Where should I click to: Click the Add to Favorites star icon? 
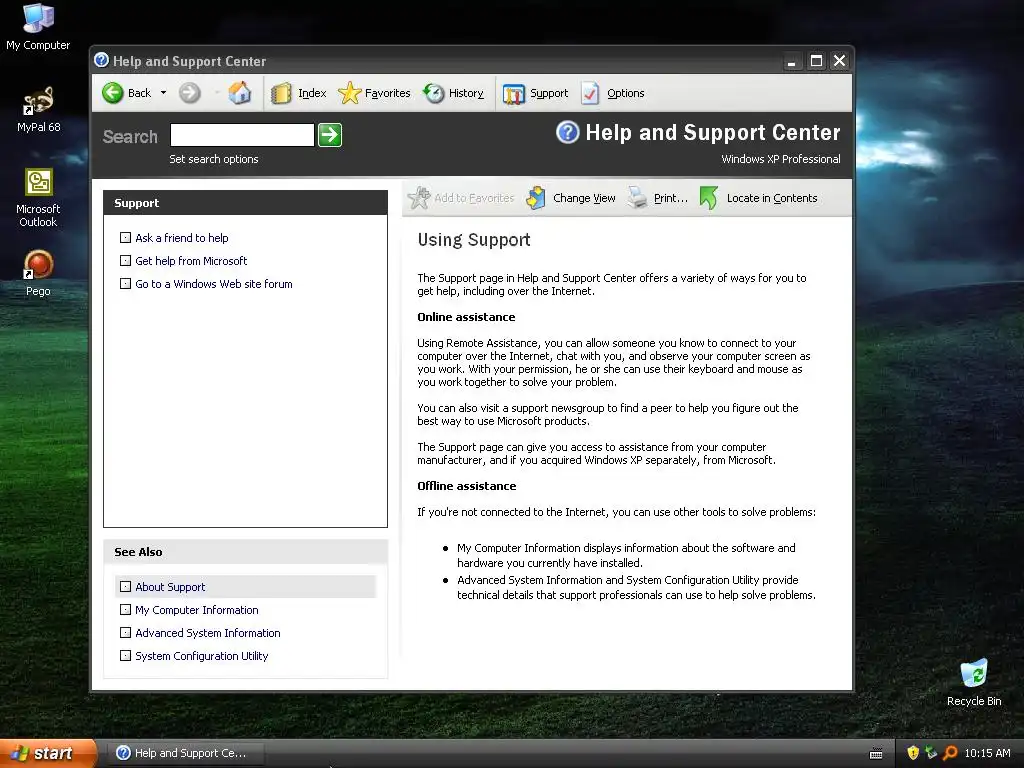coord(419,197)
